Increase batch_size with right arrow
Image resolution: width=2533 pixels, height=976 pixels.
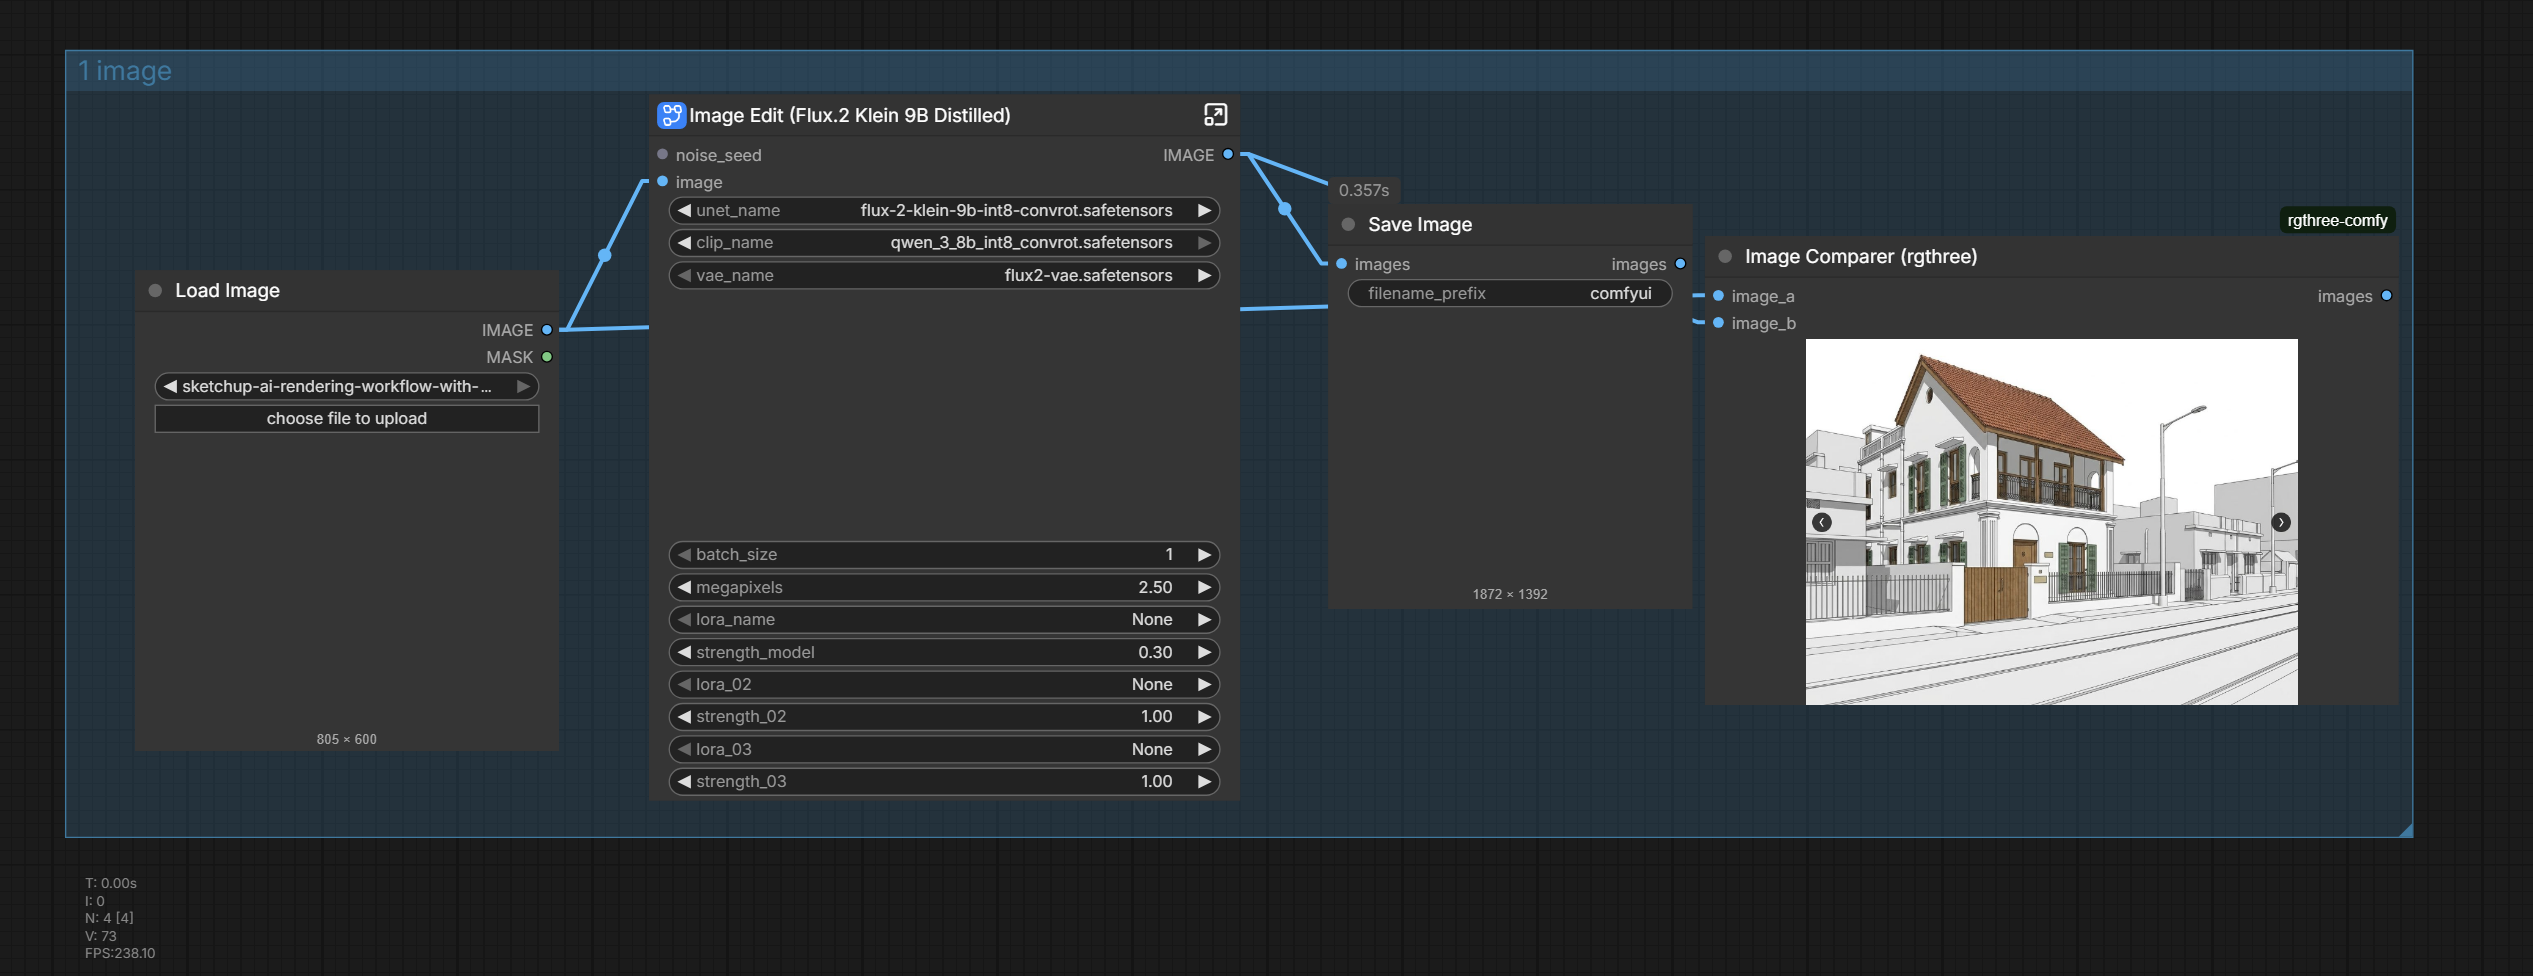[1204, 555]
